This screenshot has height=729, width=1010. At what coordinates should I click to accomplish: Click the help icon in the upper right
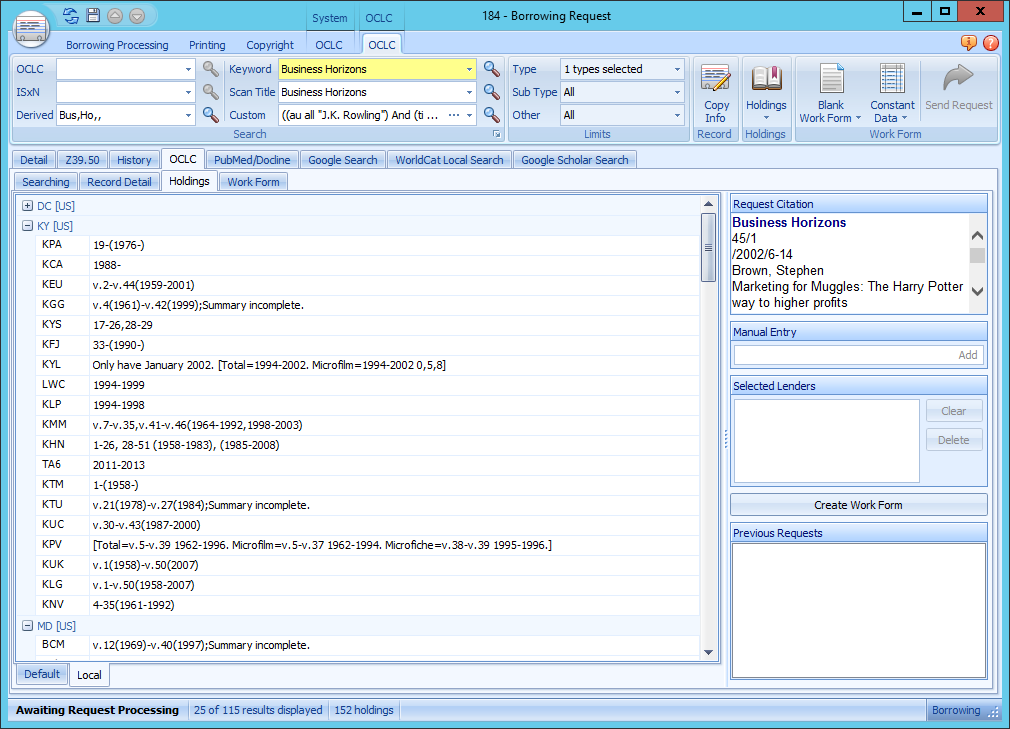(x=990, y=44)
